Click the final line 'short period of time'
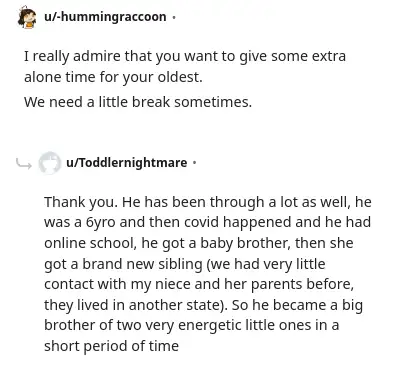Viewport: 400px width, 381px height. 111,346
